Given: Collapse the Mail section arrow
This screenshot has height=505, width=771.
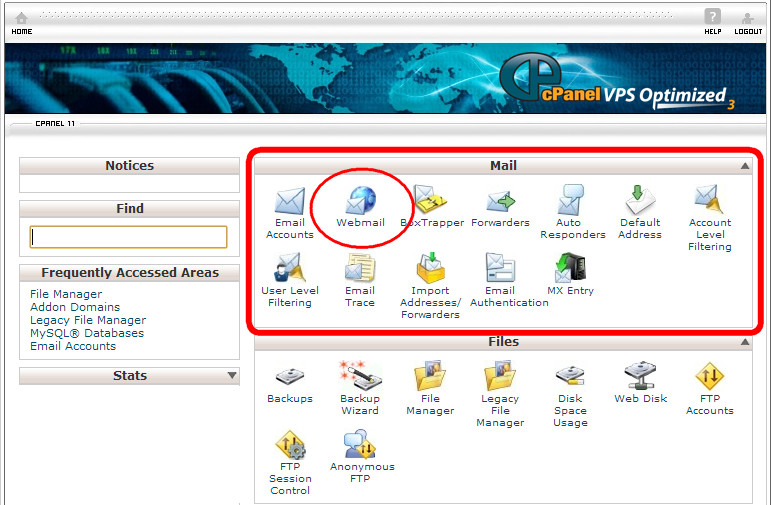Looking at the screenshot, I should 745,166.
